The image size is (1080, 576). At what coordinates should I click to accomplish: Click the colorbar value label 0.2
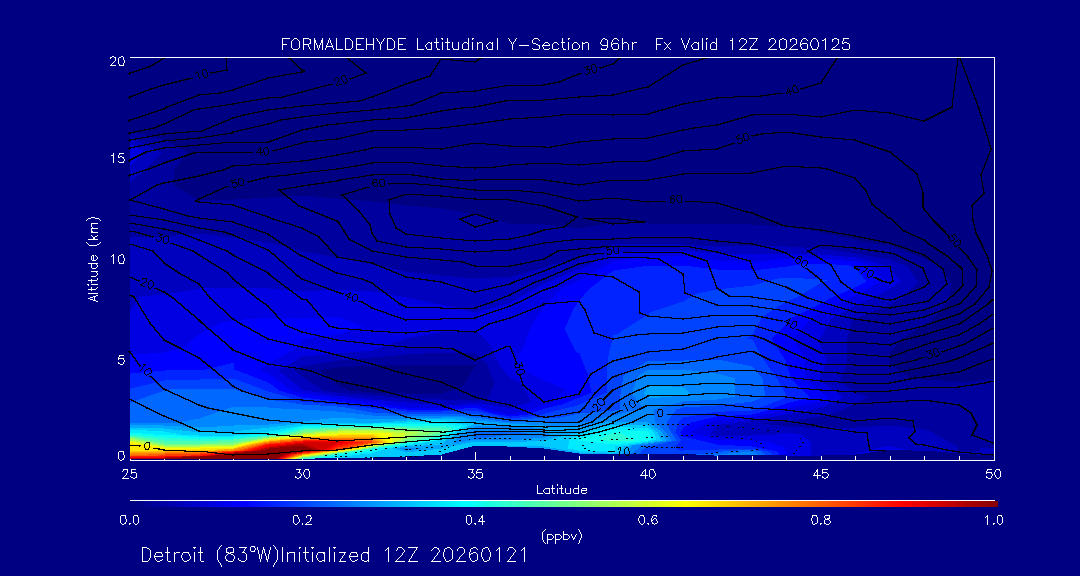click(x=302, y=520)
